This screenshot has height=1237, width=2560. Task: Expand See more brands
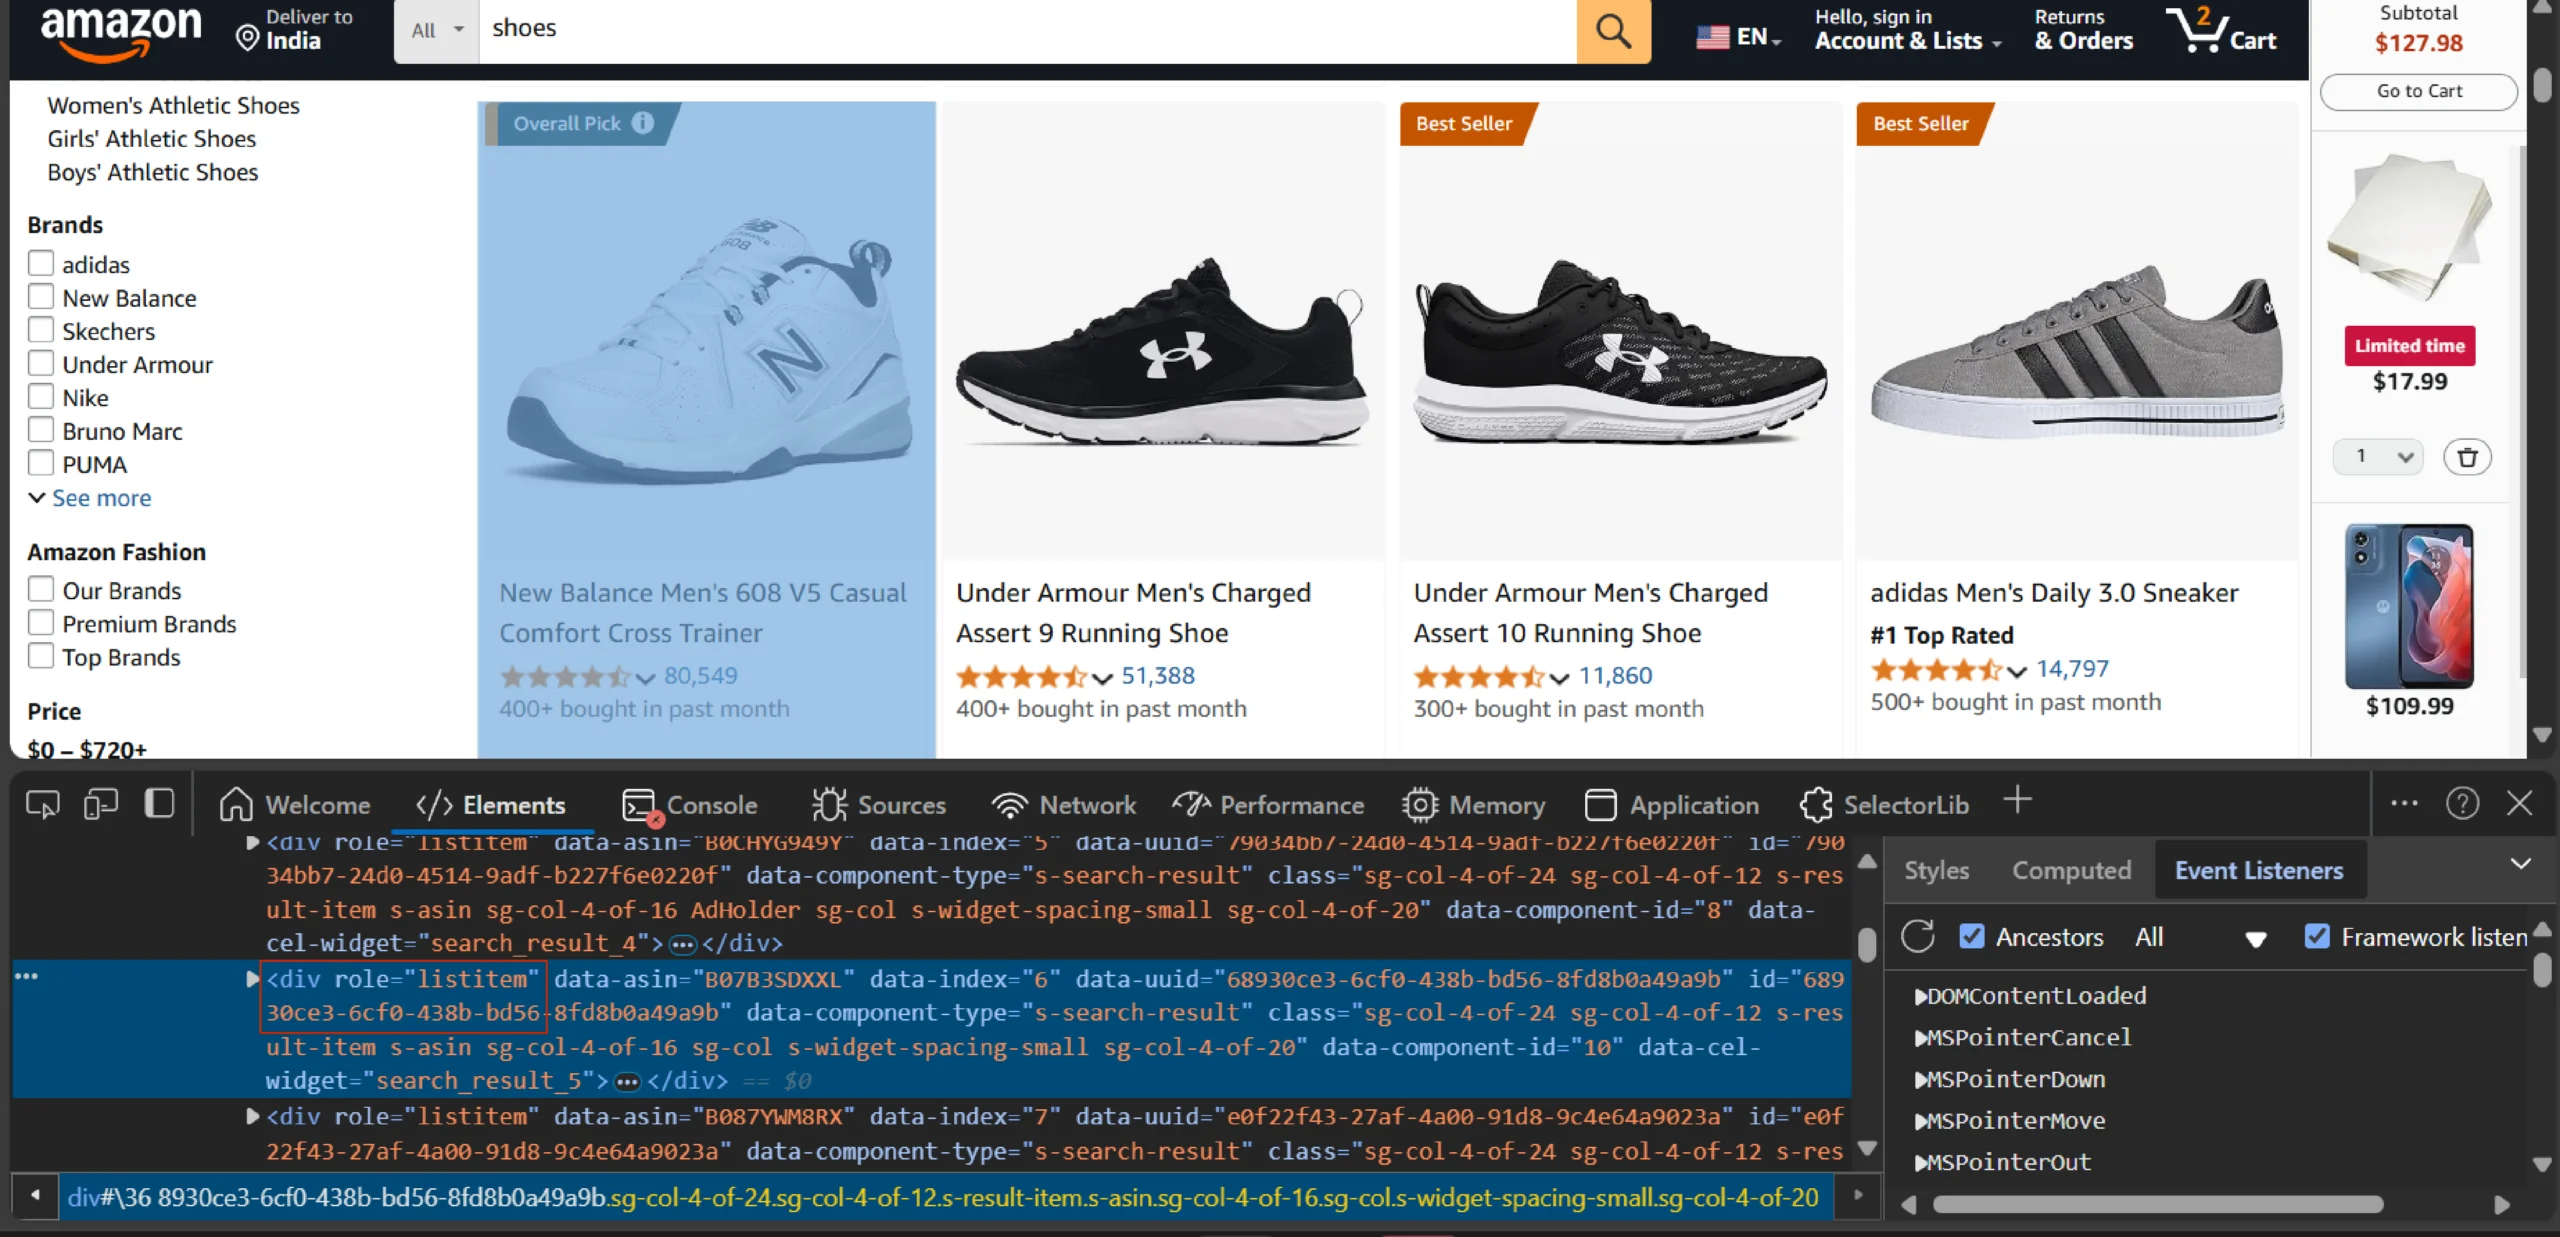pyautogui.click(x=90, y=498)
